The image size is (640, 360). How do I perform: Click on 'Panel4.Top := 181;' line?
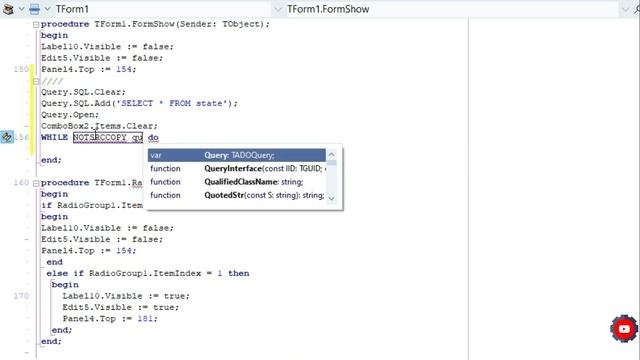pyautogui.click(x=110, y=319)
